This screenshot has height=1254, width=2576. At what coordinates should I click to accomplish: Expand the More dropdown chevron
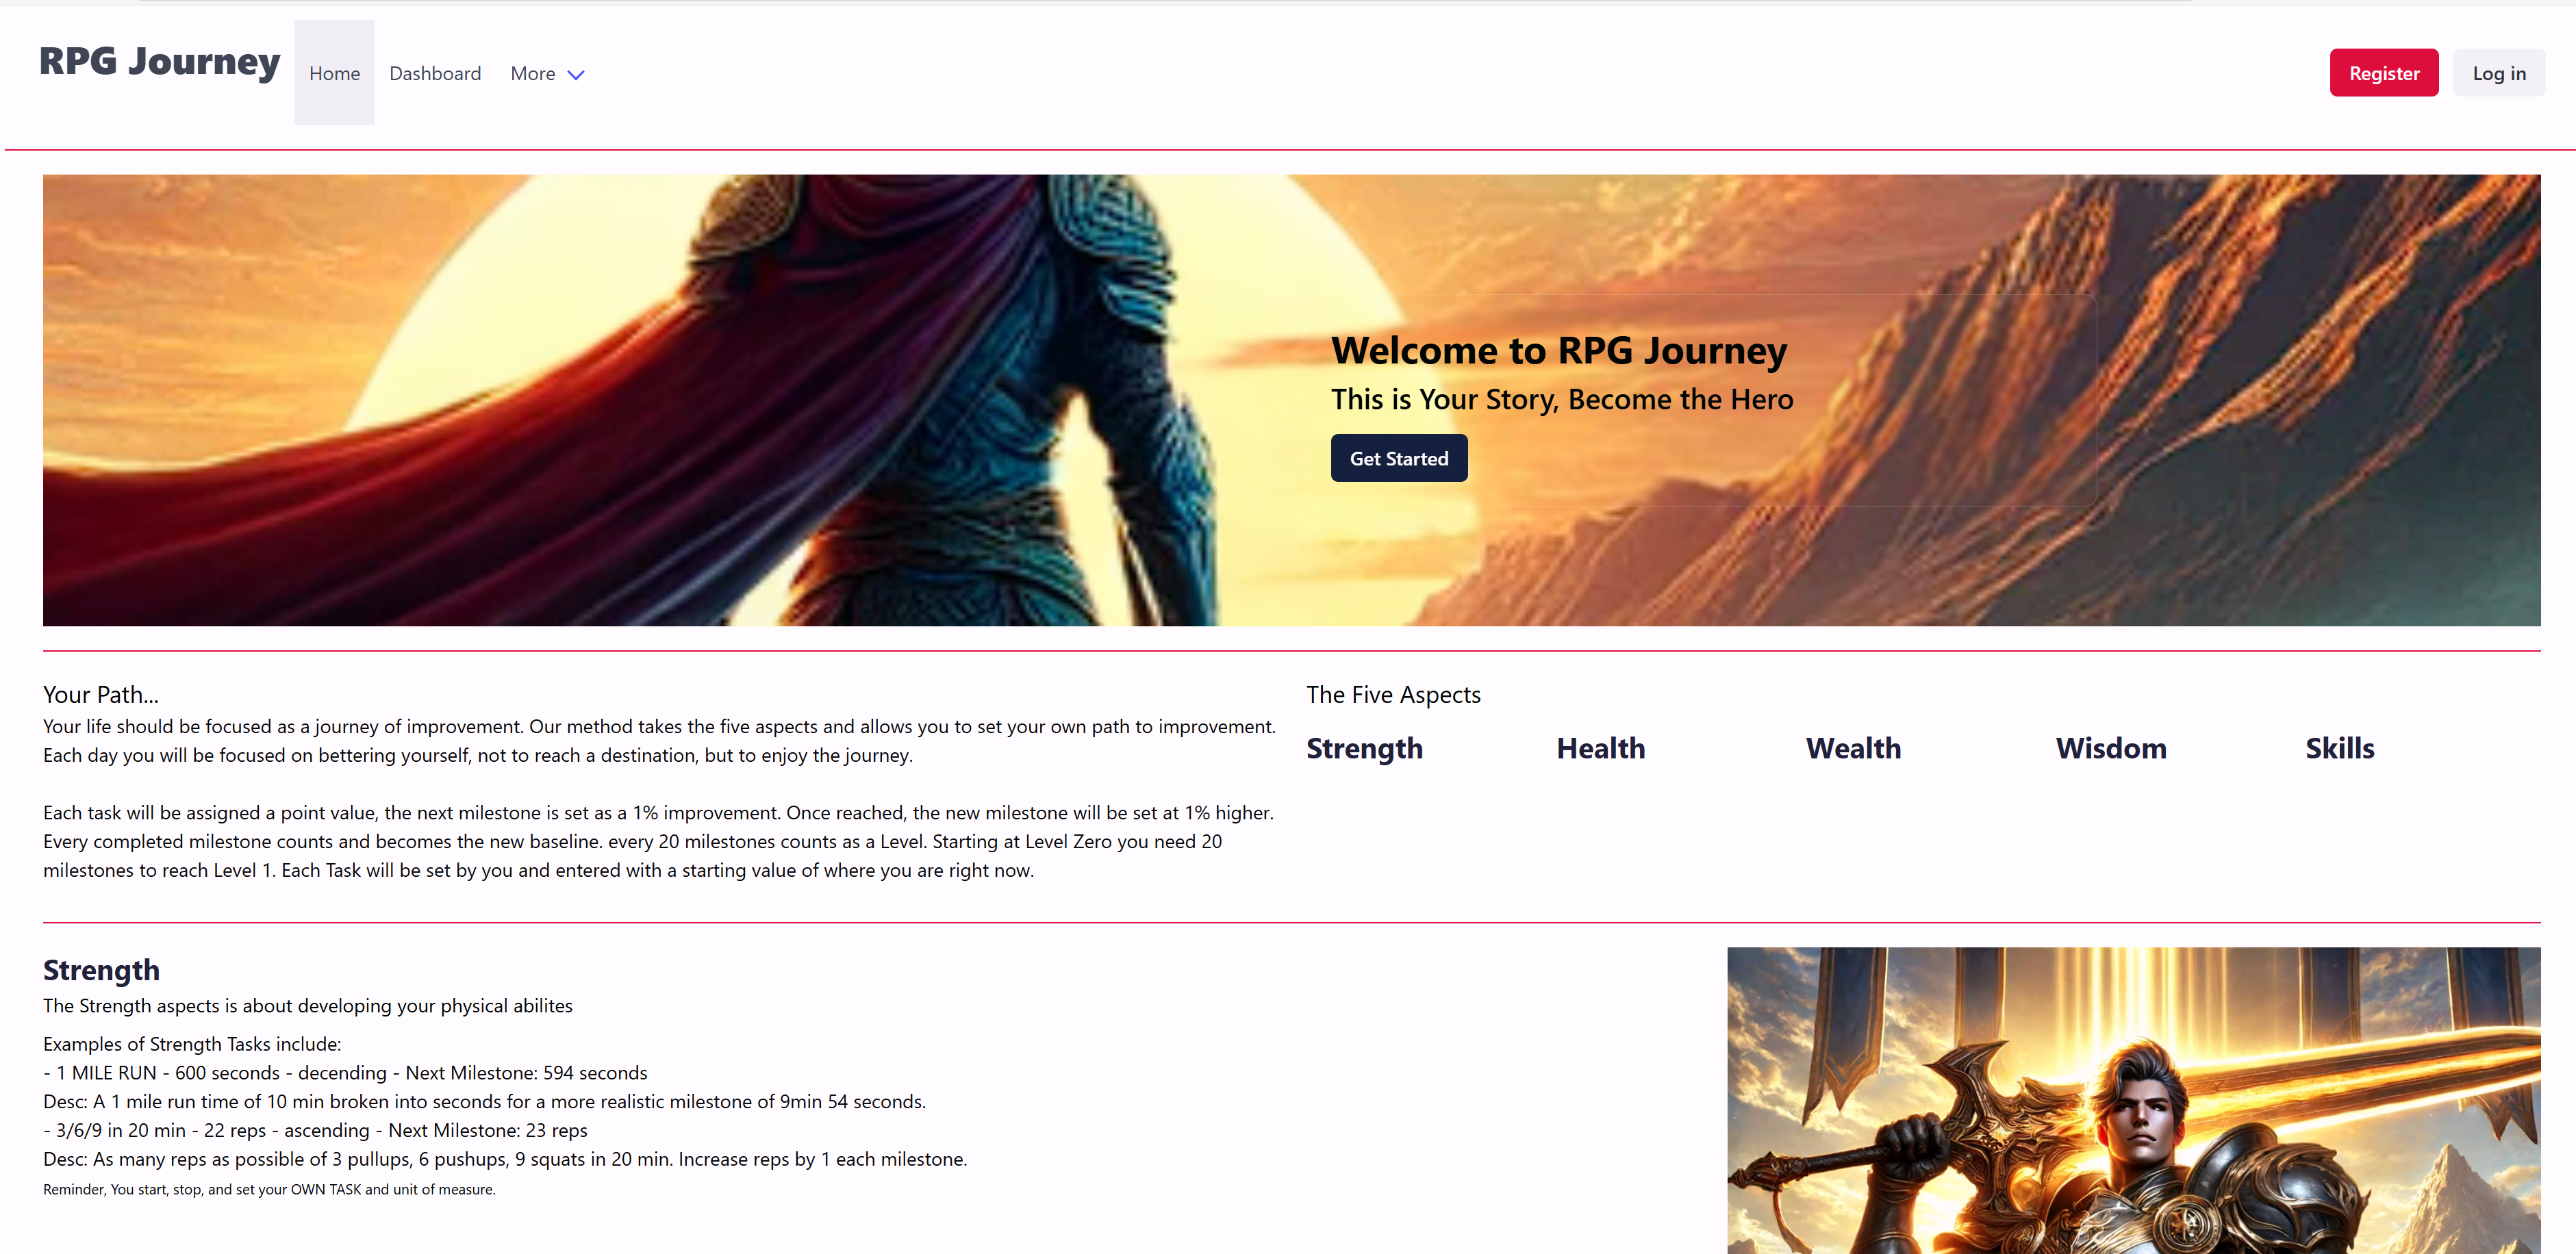pyautogui.click(x=576, y=75)
